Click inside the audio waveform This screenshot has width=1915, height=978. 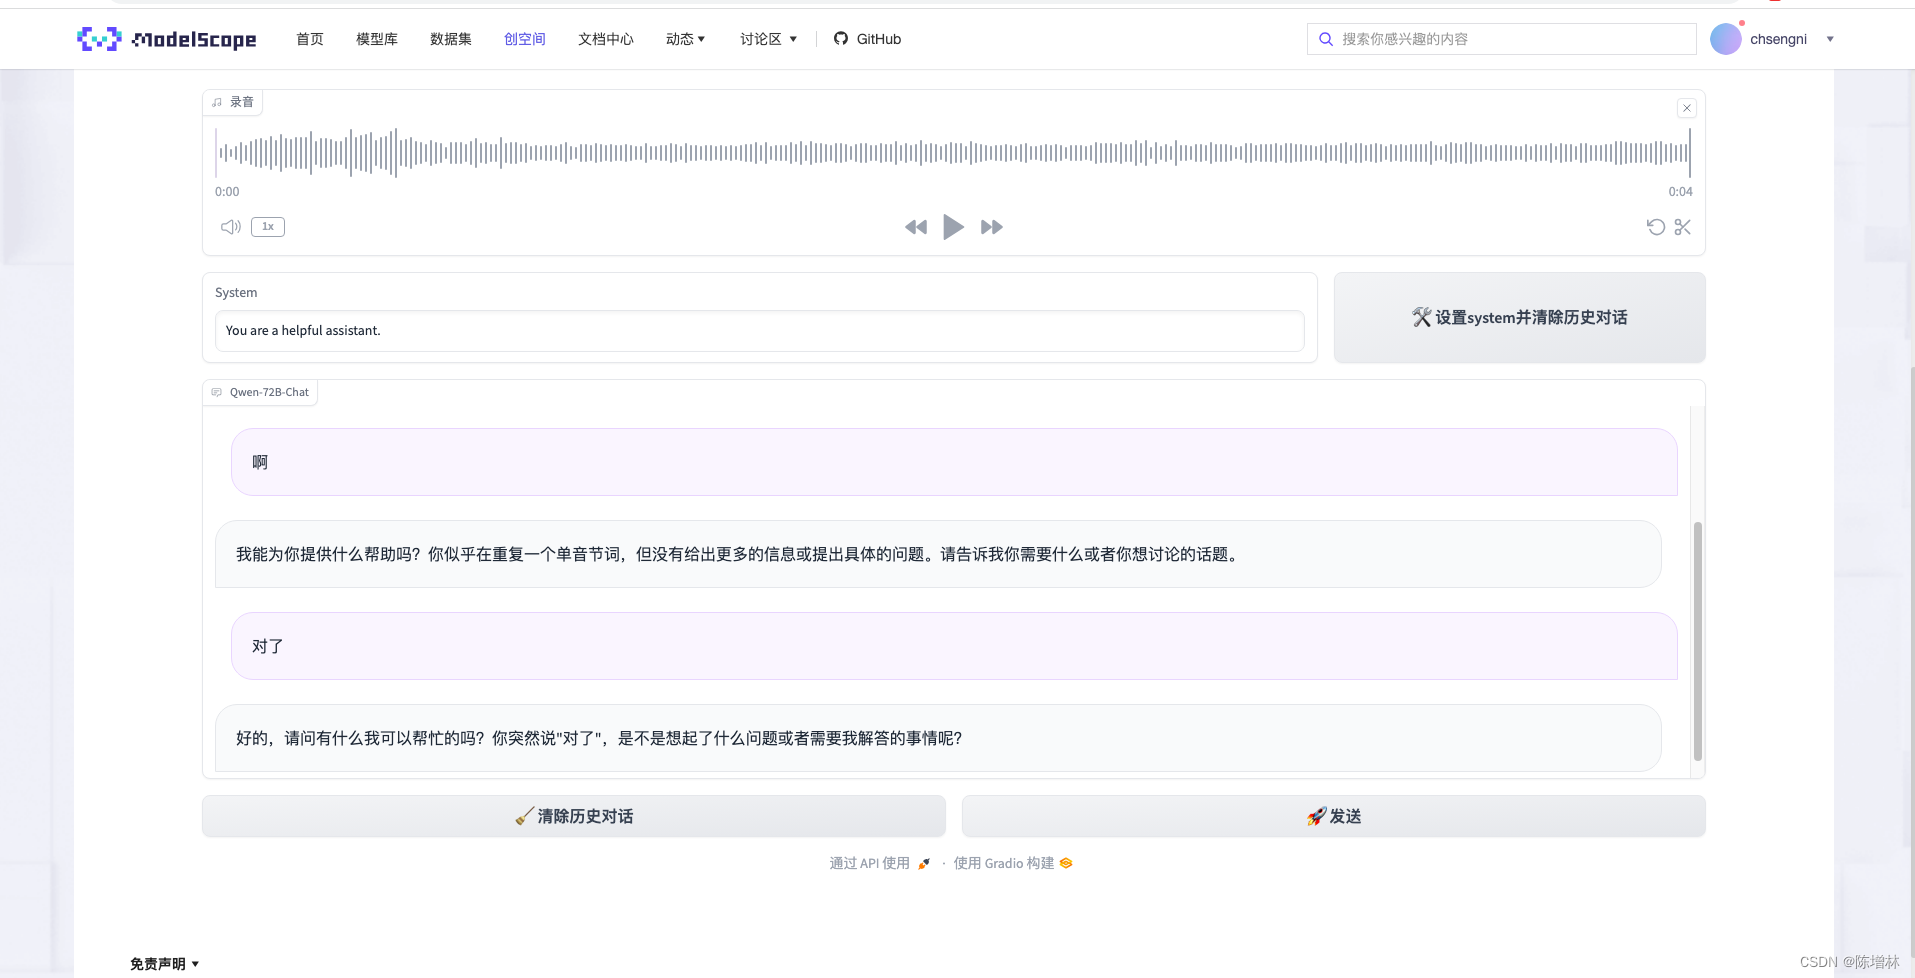(953, 153)
